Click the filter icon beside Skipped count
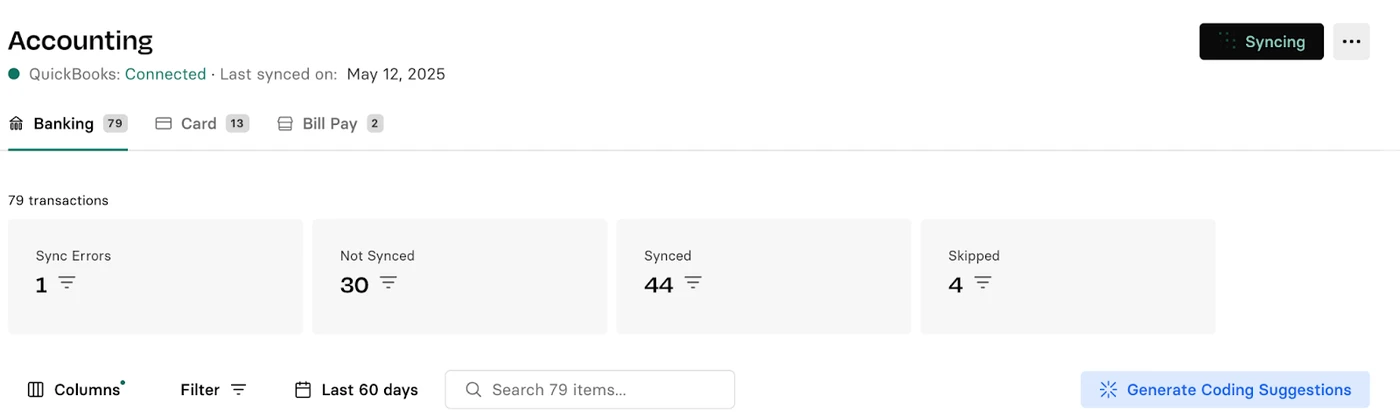This screenshot has width=1400, height=417. [983, 283]
